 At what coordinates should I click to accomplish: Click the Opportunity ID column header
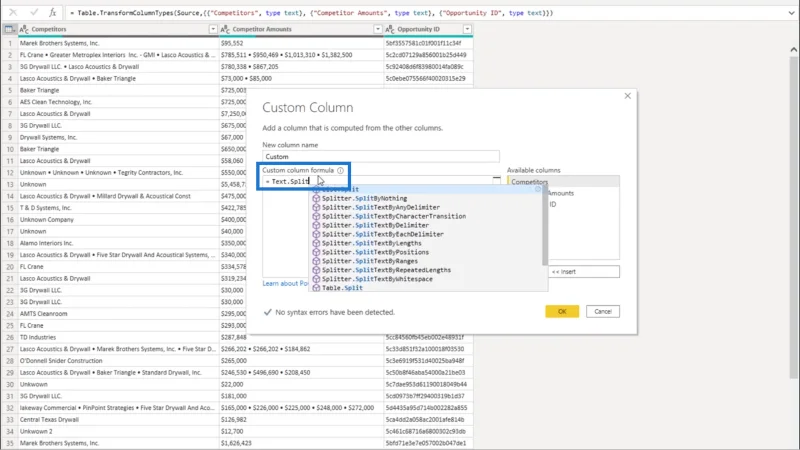[x=428, y=29]
